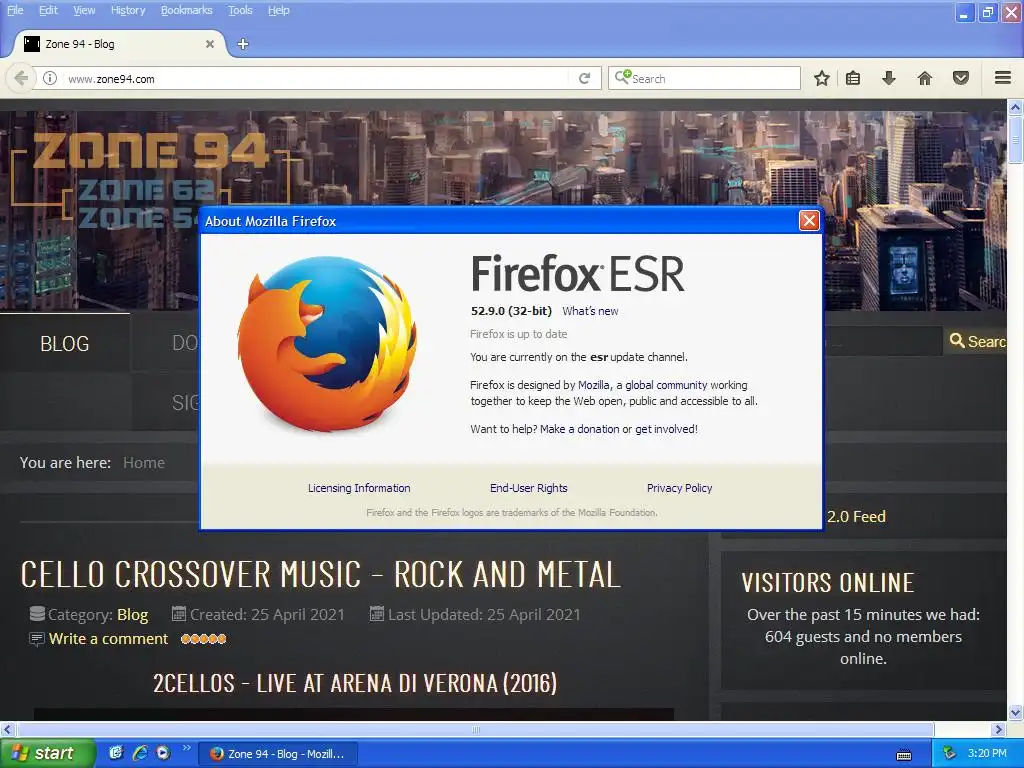Click the vertical scrollbar up arrow
1024x768 pixels.
tap(1015, 106)
